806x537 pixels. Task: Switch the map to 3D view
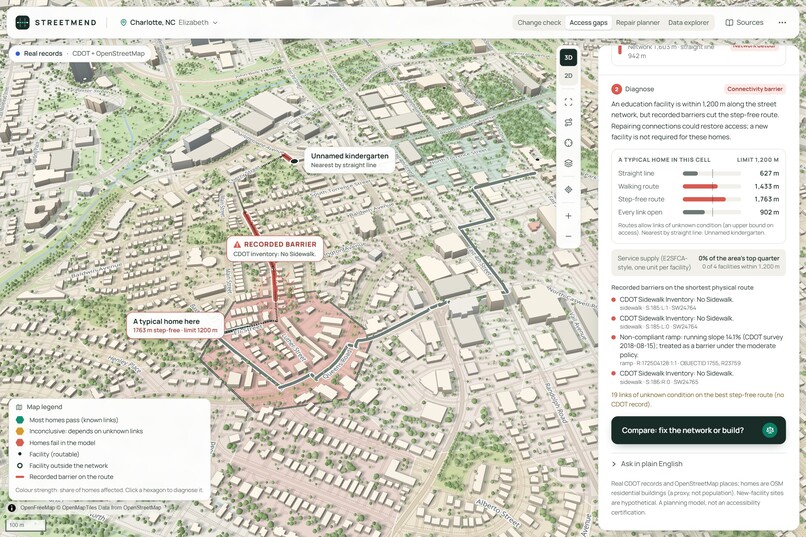click(x=568, y=58)
